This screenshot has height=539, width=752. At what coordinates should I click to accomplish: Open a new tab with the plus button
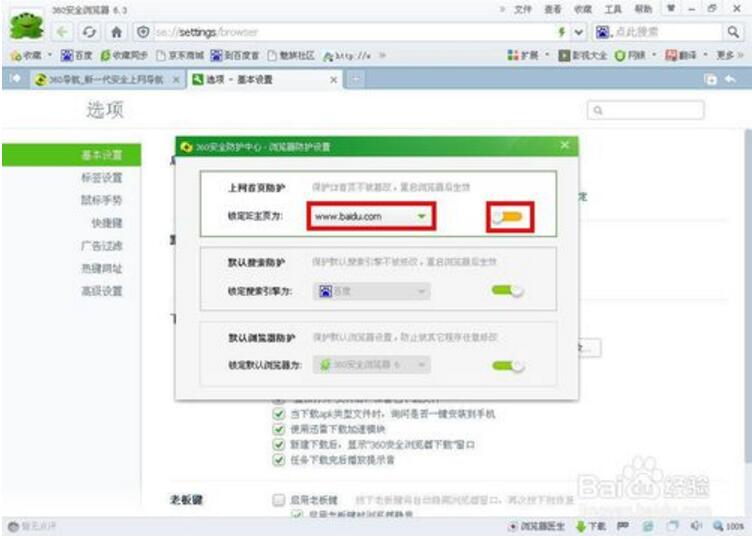pyautogui.click(x=355, y=79)
